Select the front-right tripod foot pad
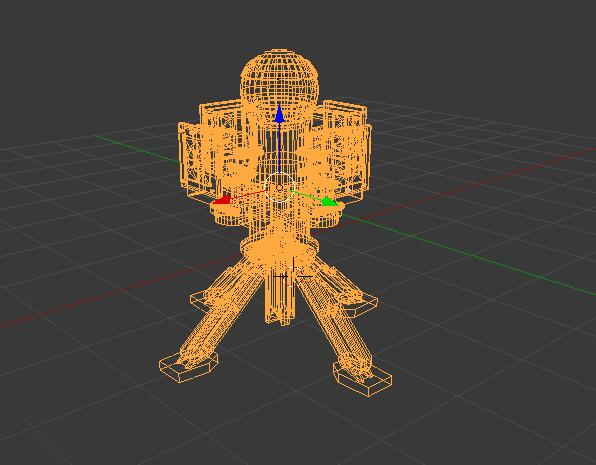The height and width of the screenshot is (465, 596). [x=363, y=378]
